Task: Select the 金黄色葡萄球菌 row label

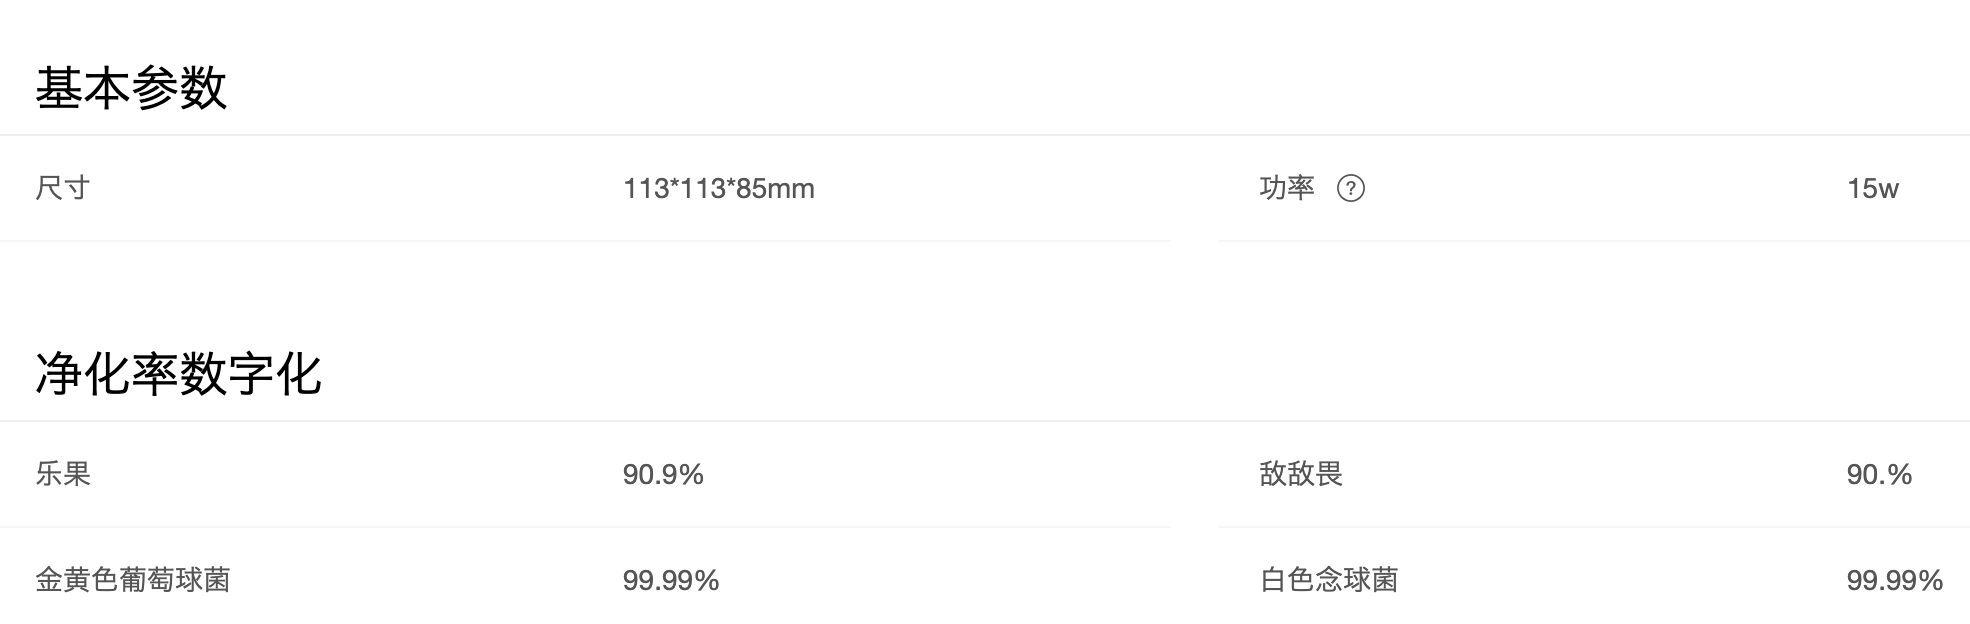Action: 133,580
